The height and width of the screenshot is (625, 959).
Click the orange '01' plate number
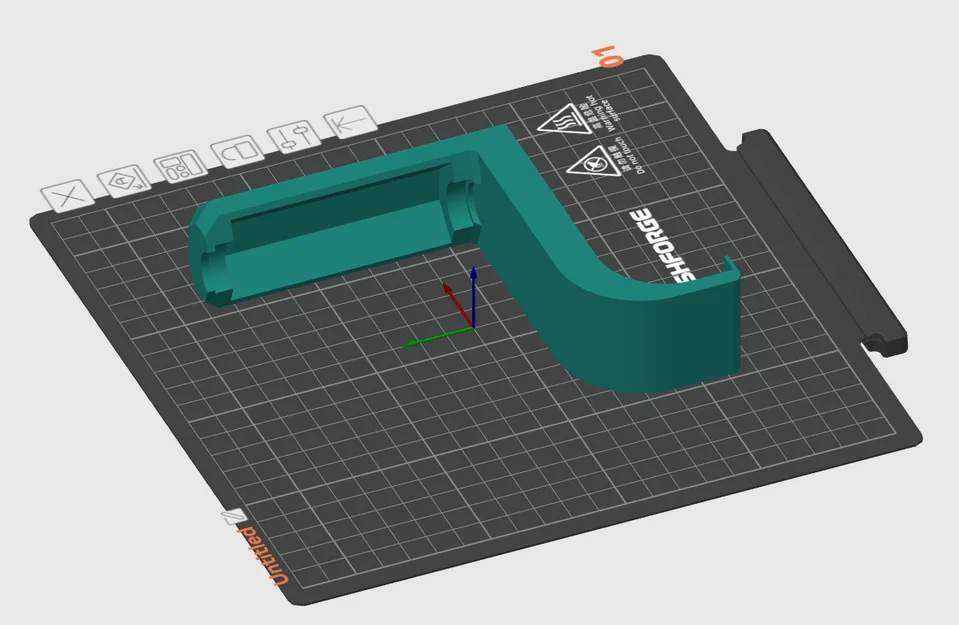pyautogui.click(x=609, y=56)
